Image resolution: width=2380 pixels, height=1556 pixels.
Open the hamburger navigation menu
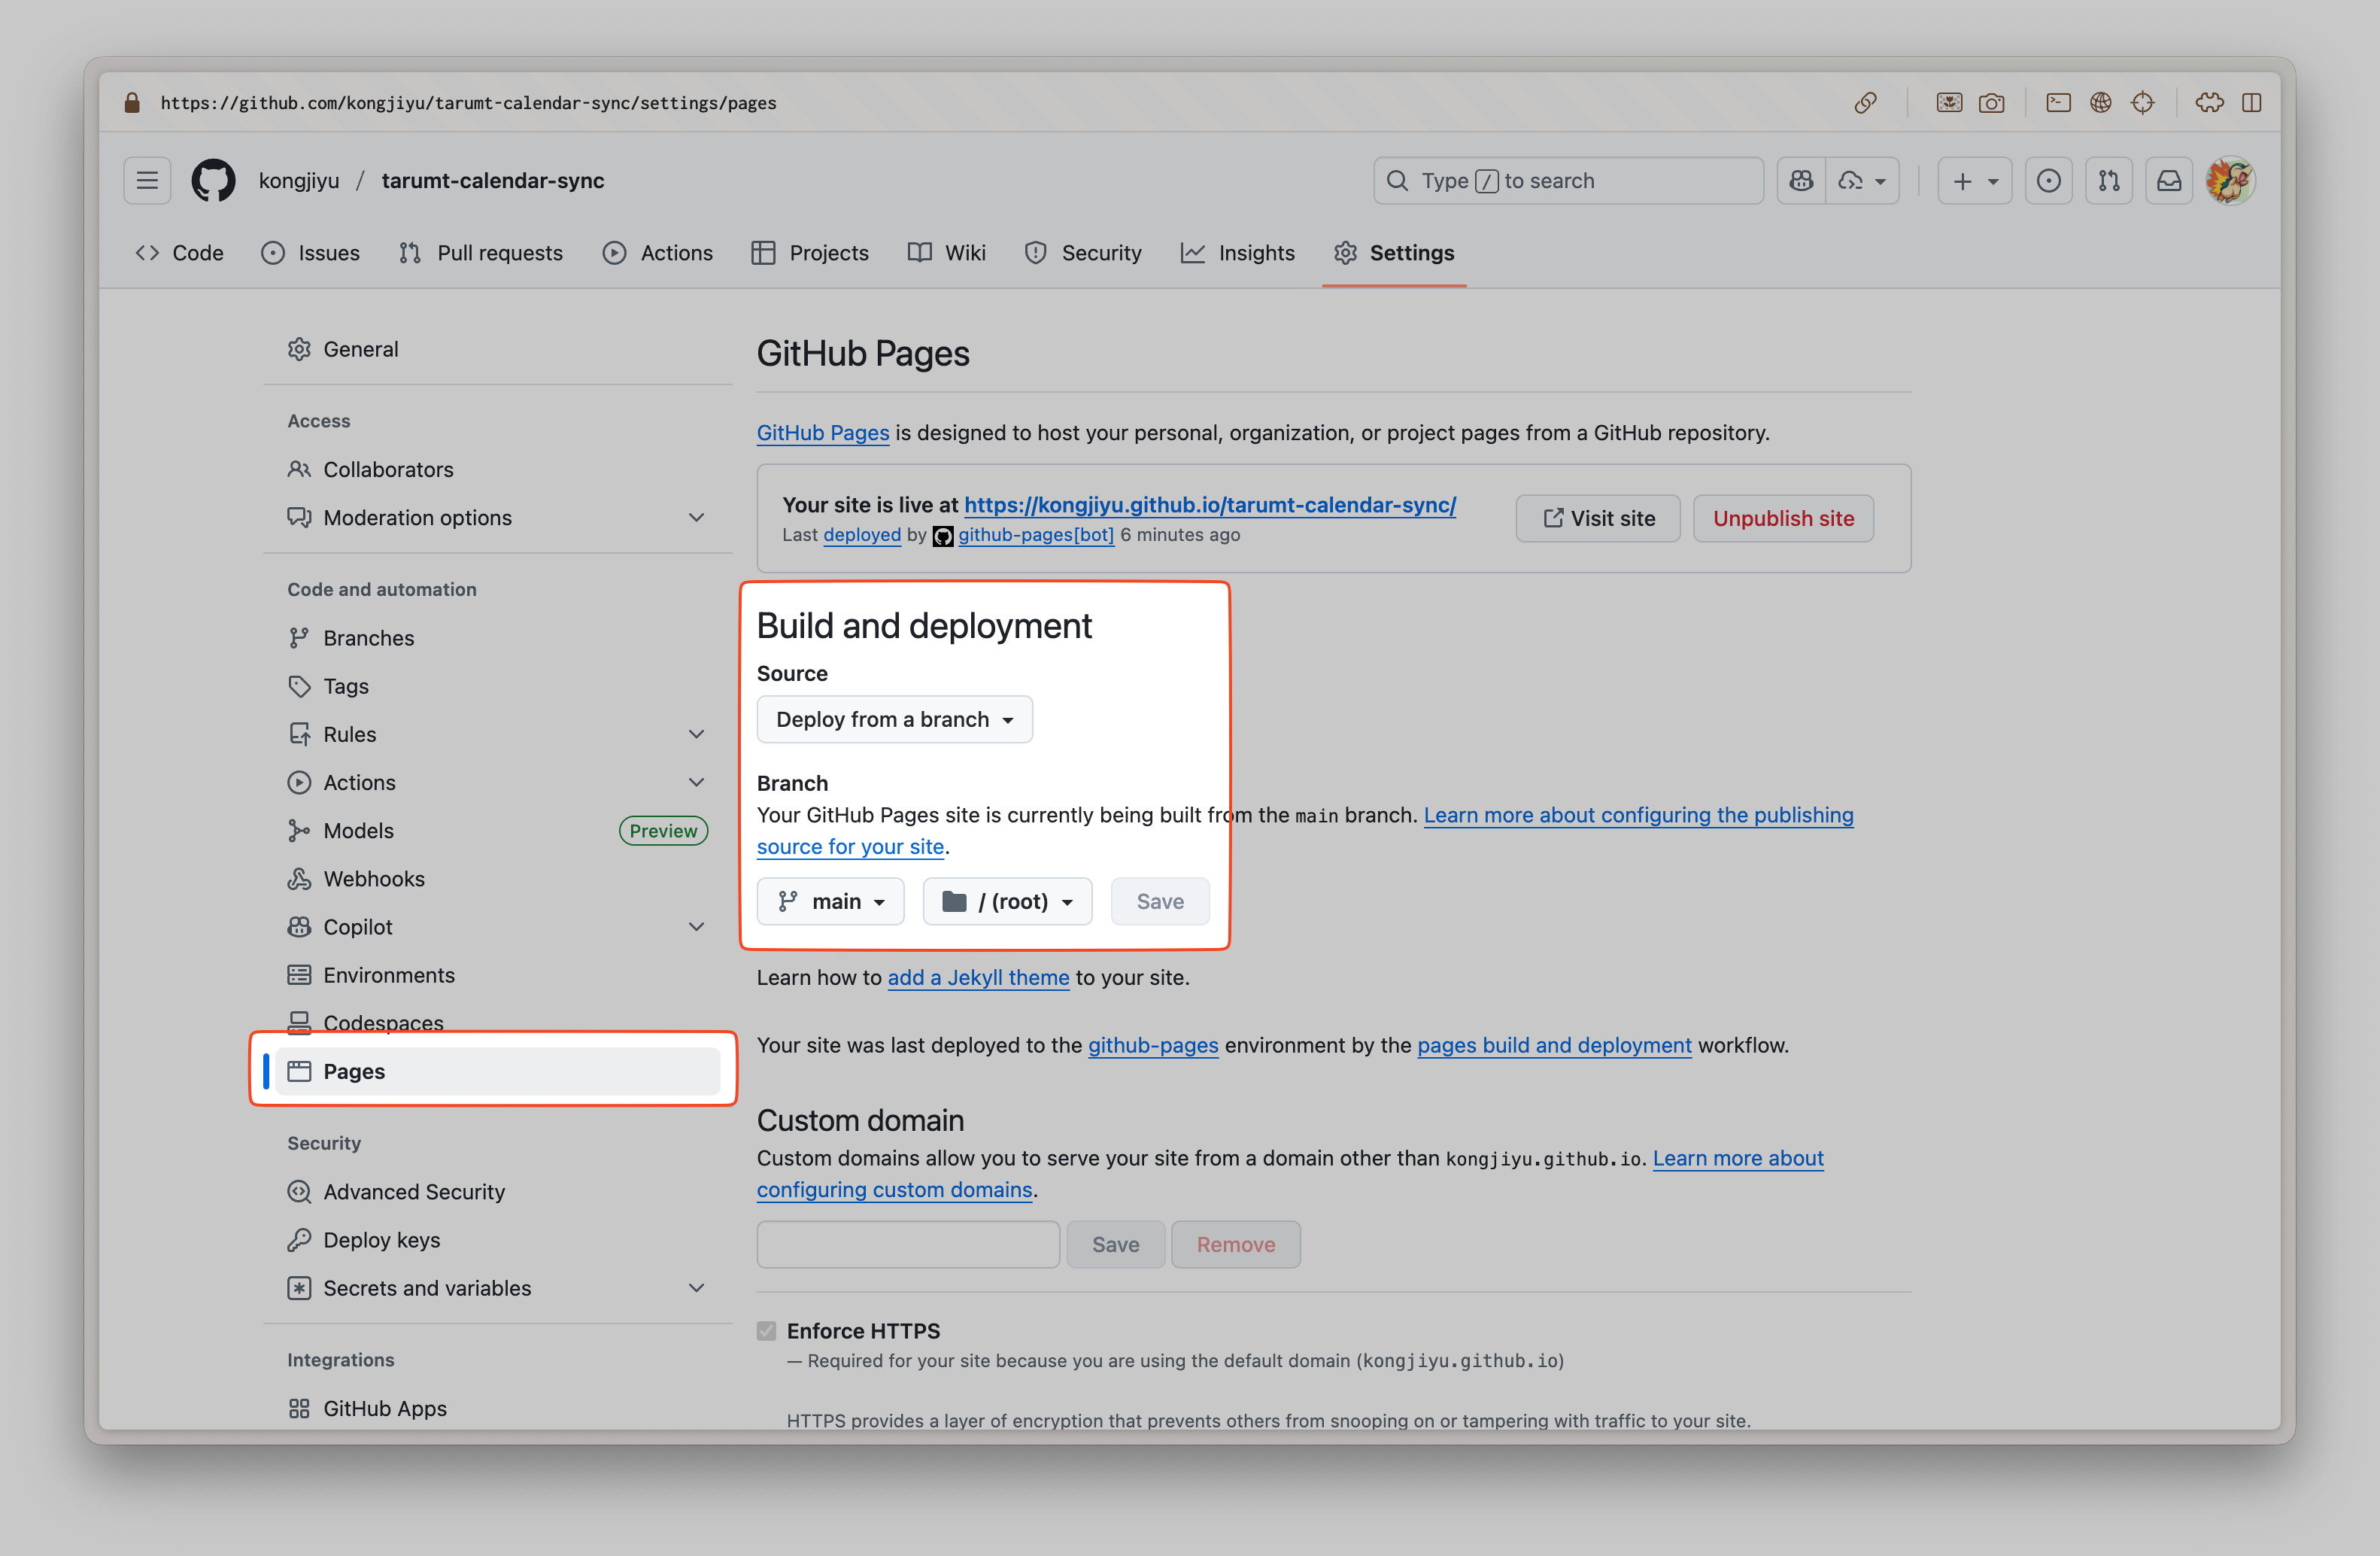[x=147, y=180]
